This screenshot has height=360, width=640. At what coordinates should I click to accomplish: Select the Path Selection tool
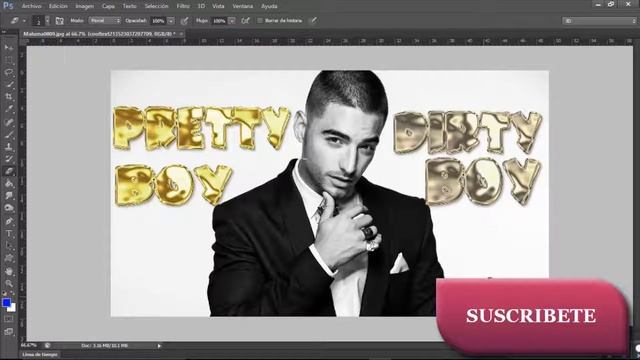[x=9, y=246]
